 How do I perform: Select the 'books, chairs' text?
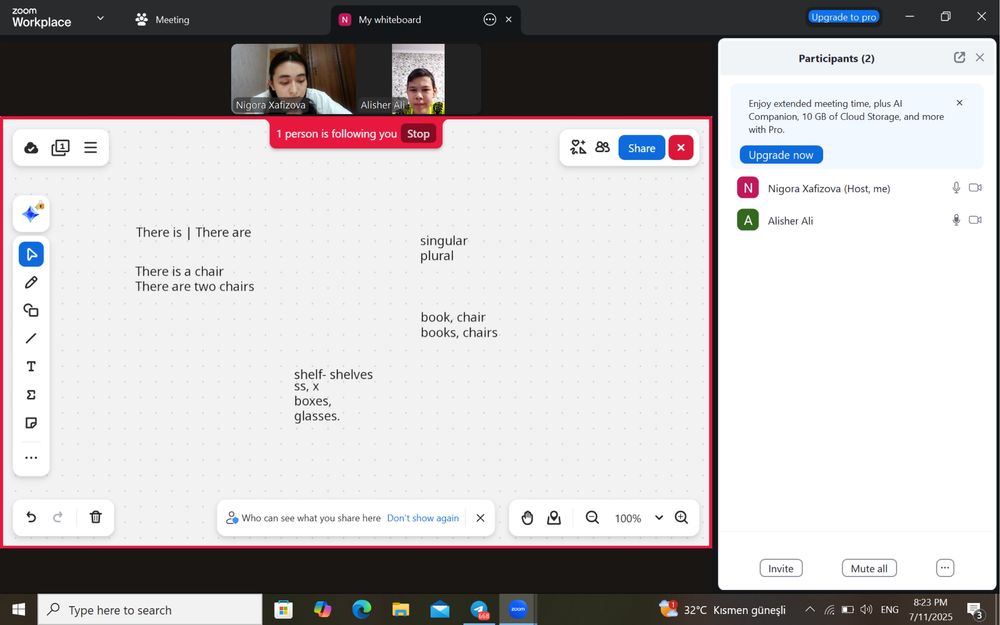pyautogui.click(x=459, y=332)
